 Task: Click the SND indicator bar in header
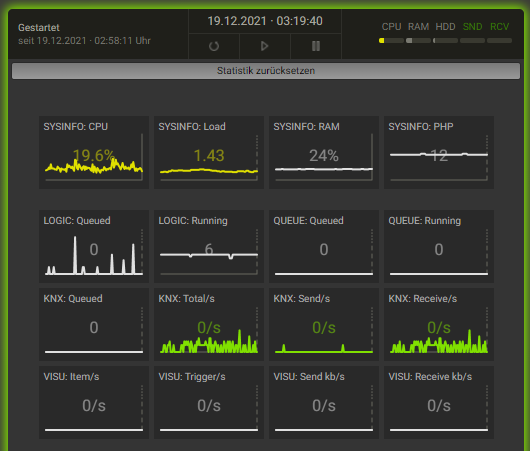[473, 41]
